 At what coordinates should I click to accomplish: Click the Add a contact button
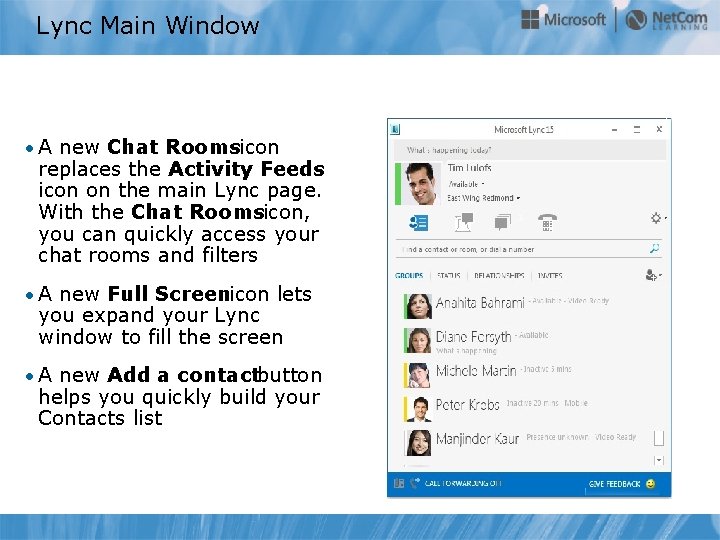(x=653, y=275)
